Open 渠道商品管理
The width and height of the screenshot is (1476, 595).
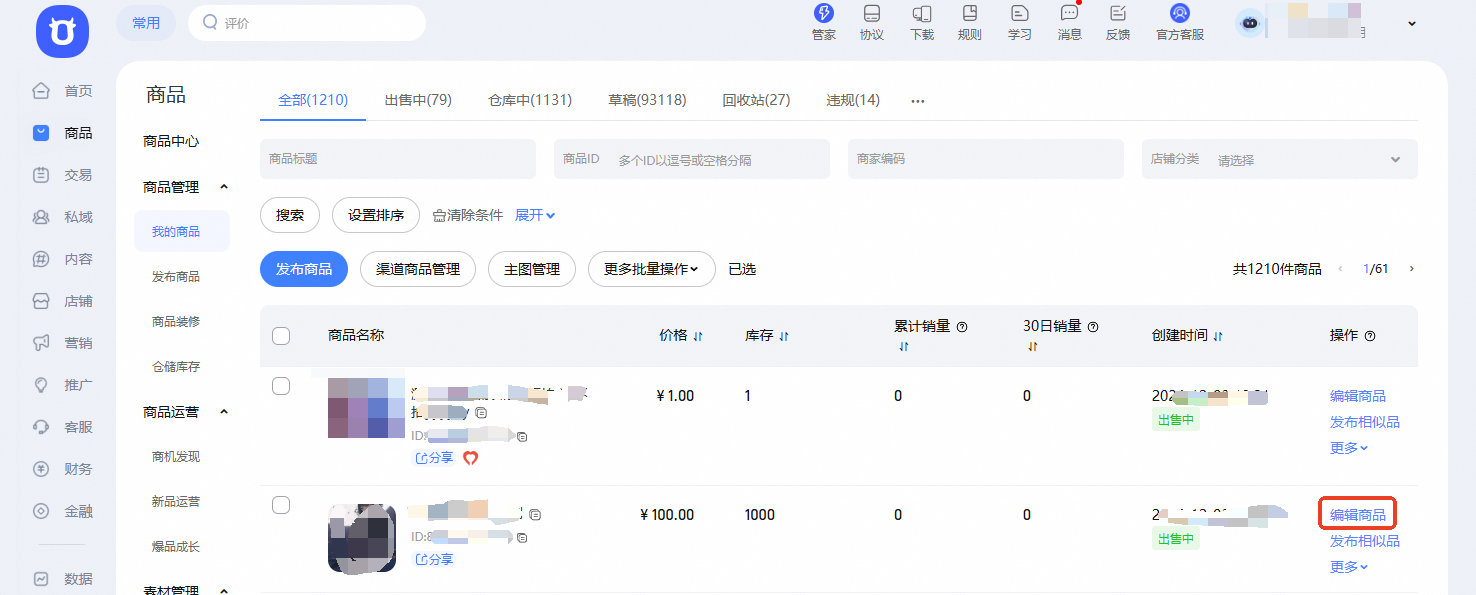pyautogui.click(x=418, y=269)
